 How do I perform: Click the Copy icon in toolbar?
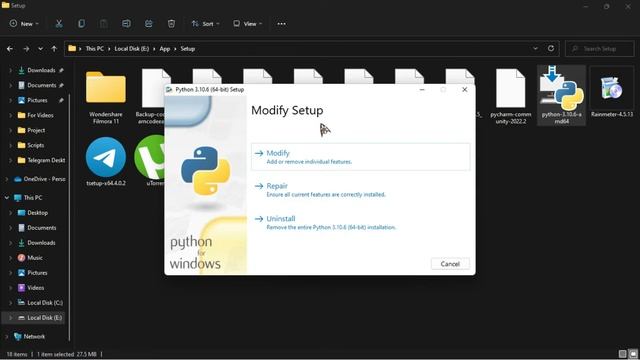point(81,24)
